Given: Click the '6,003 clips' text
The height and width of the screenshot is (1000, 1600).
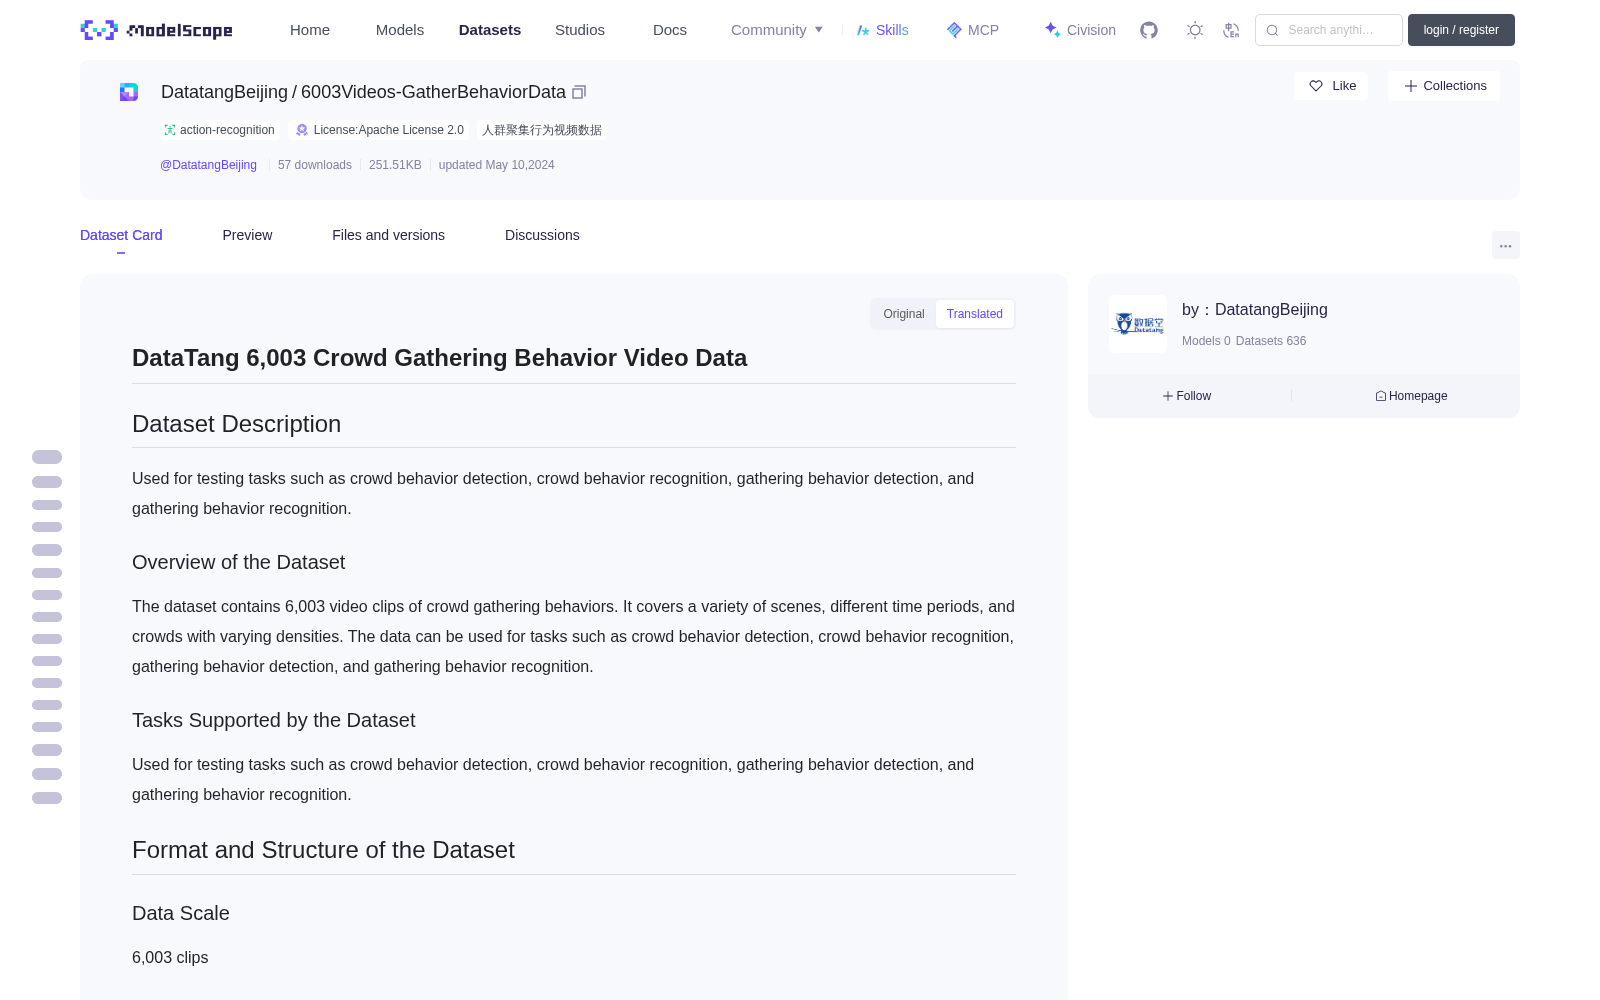Looking at the screenshot, I should coord(170,957).
